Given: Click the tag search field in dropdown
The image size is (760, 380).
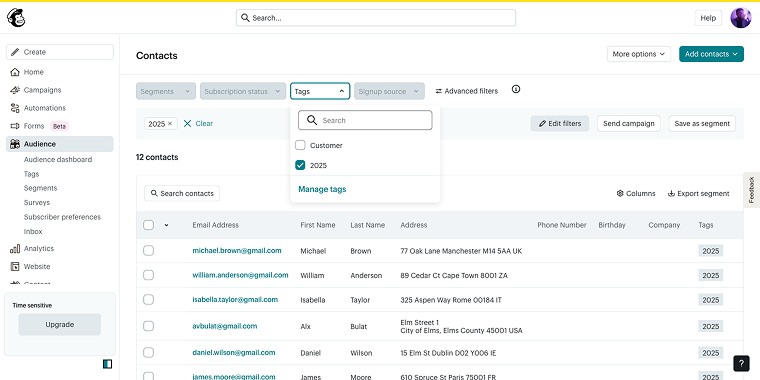Looking at the screenshot, I should tap(365, 120).
